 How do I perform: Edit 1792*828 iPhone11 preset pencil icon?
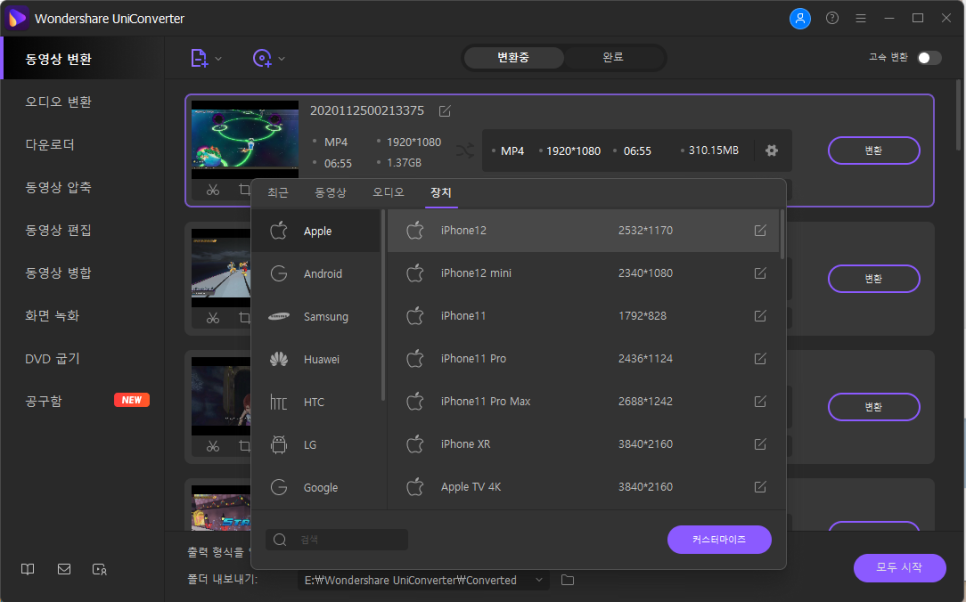click(x=760, y=316)
